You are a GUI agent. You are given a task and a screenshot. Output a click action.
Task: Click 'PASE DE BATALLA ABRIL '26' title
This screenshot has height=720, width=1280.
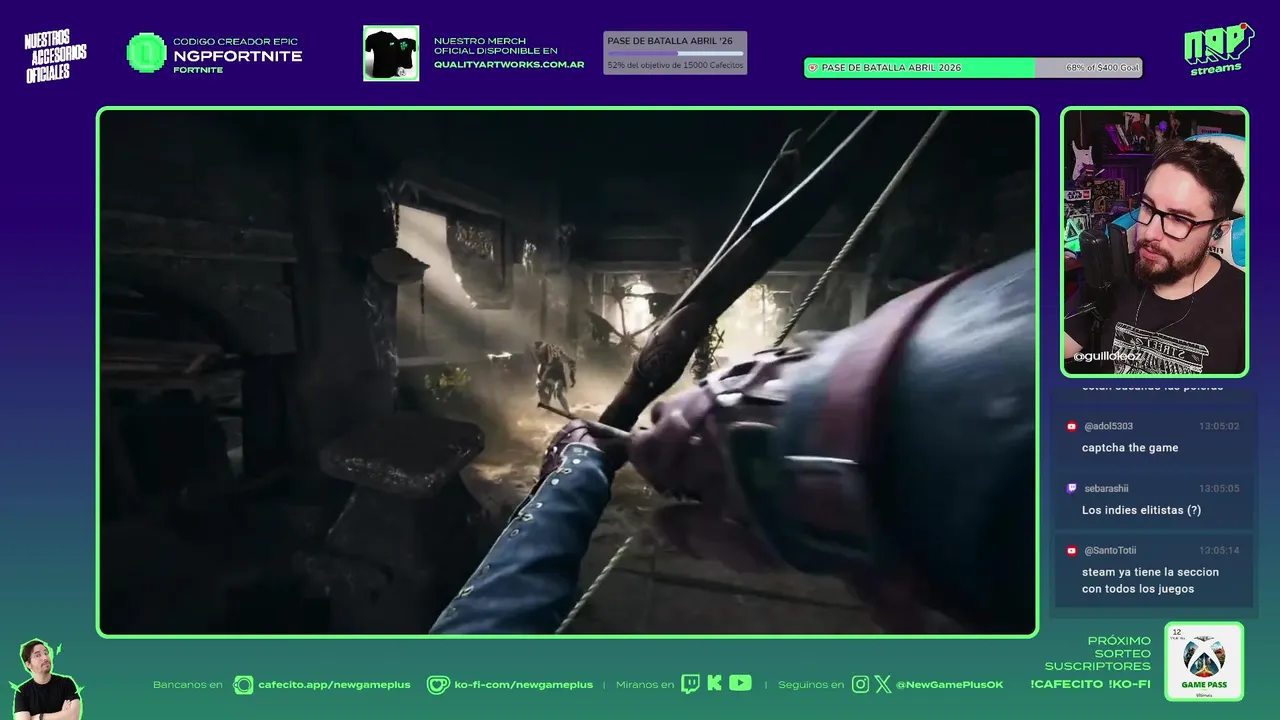(x=670, y=41)
